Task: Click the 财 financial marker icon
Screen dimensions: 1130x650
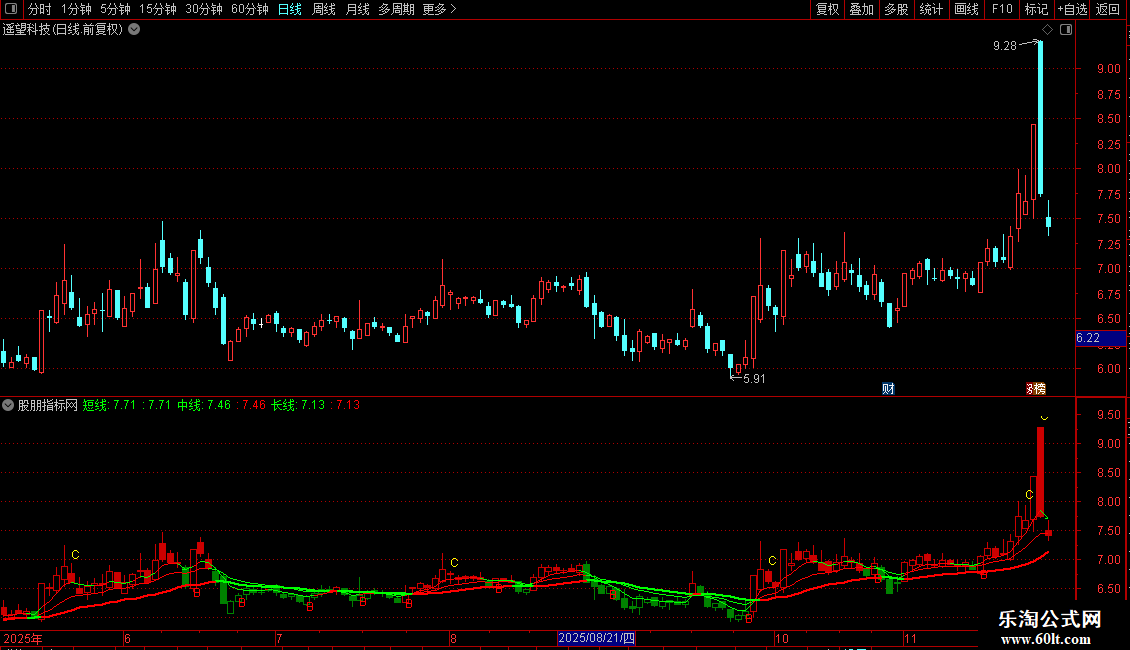Action: [888, 389]
